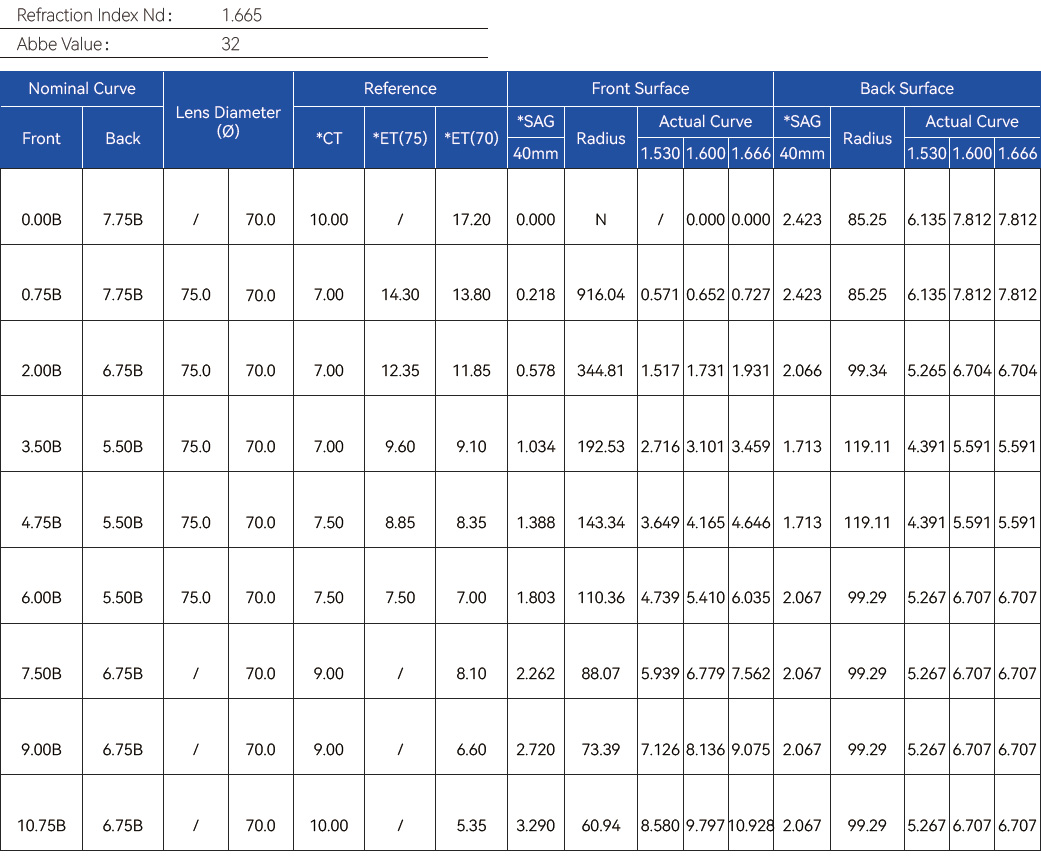Screen dimensions: 1041x856
Task: Click the *ET(70) column header
Action: tap(471, 138)
